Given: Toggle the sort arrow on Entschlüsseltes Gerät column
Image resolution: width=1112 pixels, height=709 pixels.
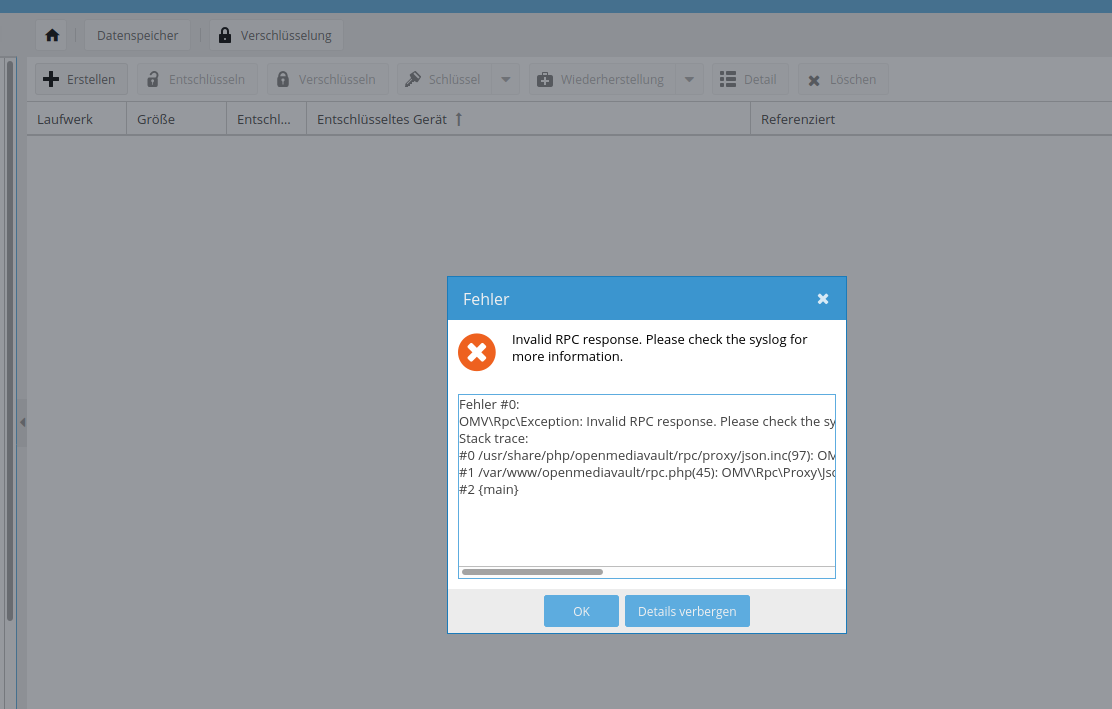Looking at the screenshot, I should 457,118.
